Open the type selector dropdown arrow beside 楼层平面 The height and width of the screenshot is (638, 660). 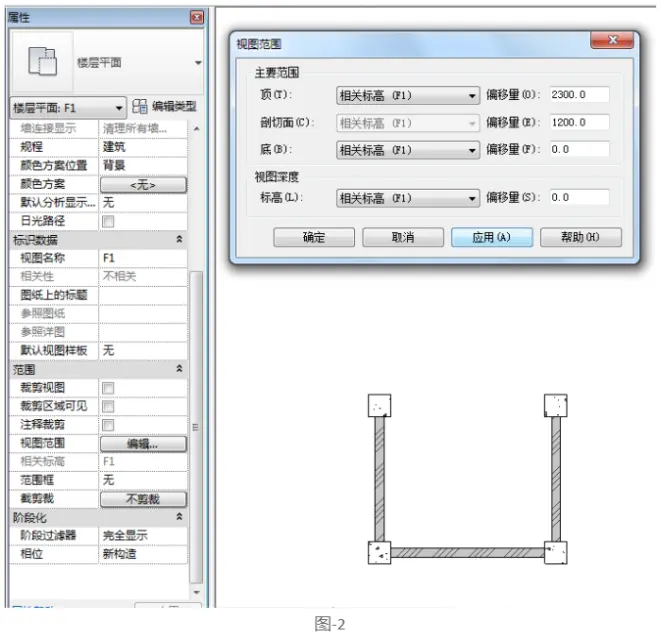point(198,63)
